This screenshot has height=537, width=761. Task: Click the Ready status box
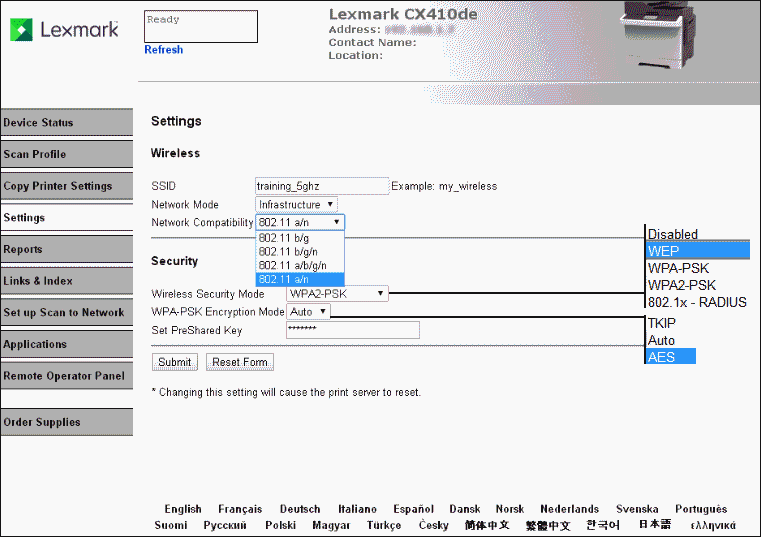pos(201,27)
